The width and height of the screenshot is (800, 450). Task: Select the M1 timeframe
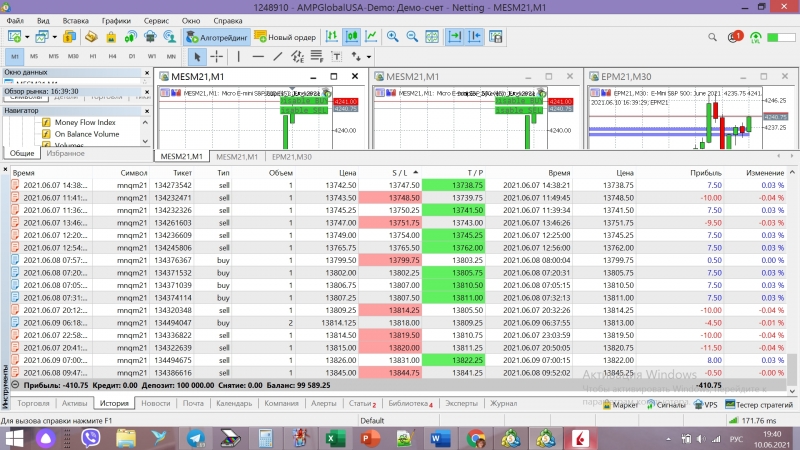pos(14,56)
